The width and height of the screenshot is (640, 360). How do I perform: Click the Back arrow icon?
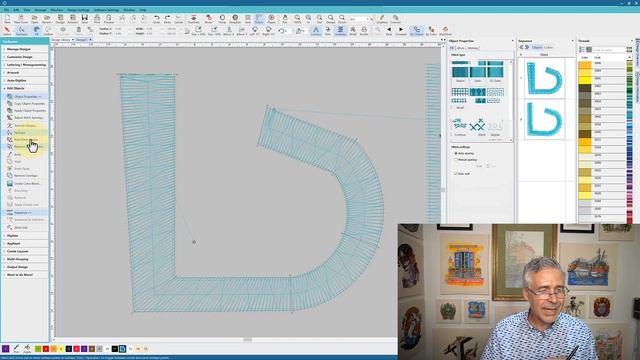pos(389,31)
